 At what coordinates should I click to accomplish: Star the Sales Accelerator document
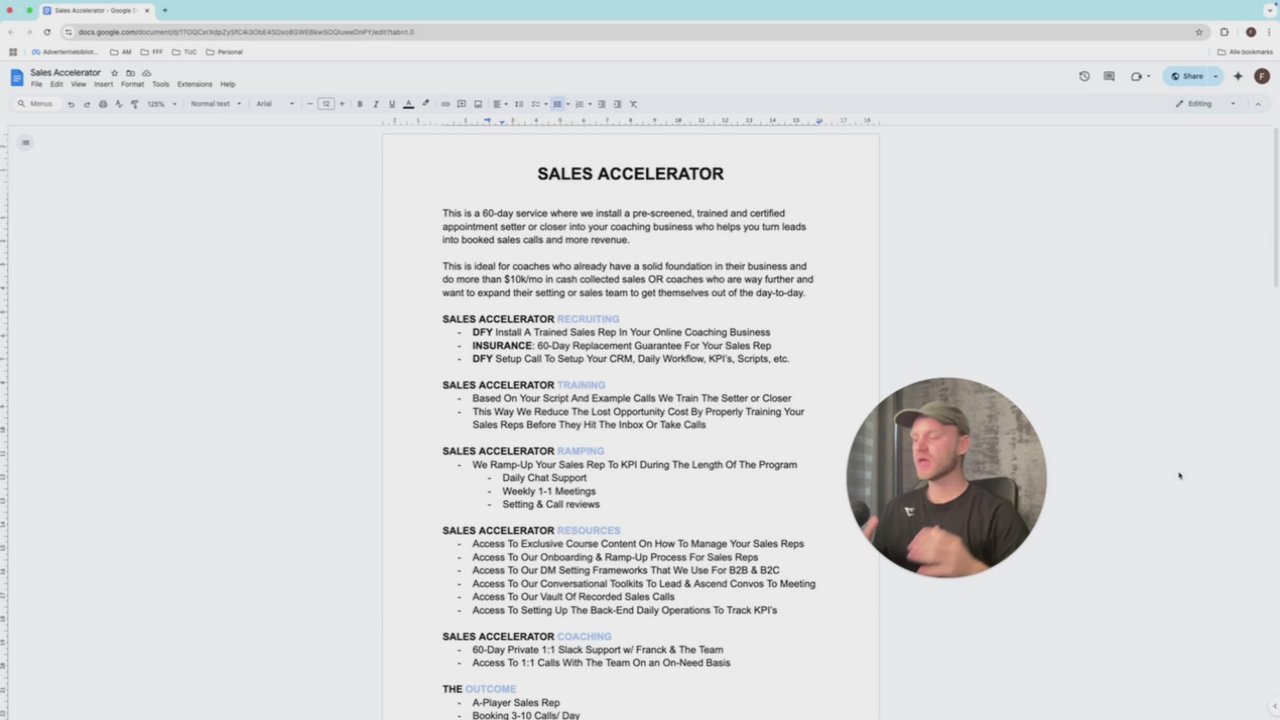tap(114, 73)
